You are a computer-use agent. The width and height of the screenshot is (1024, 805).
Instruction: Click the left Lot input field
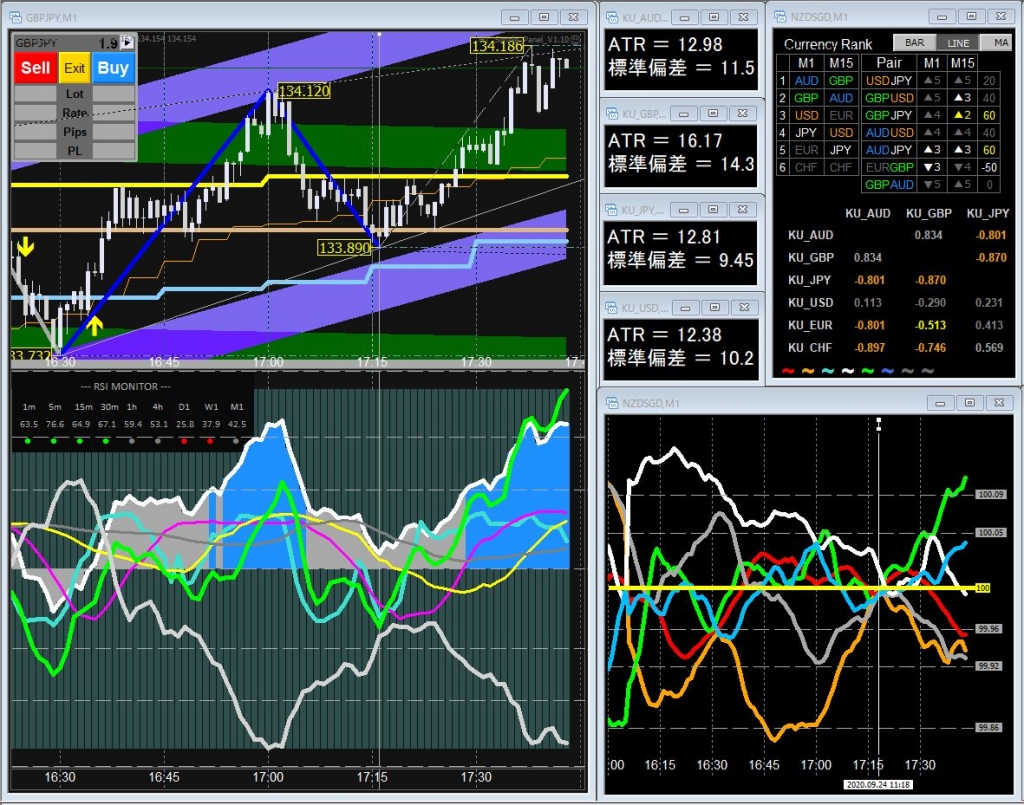35,93
